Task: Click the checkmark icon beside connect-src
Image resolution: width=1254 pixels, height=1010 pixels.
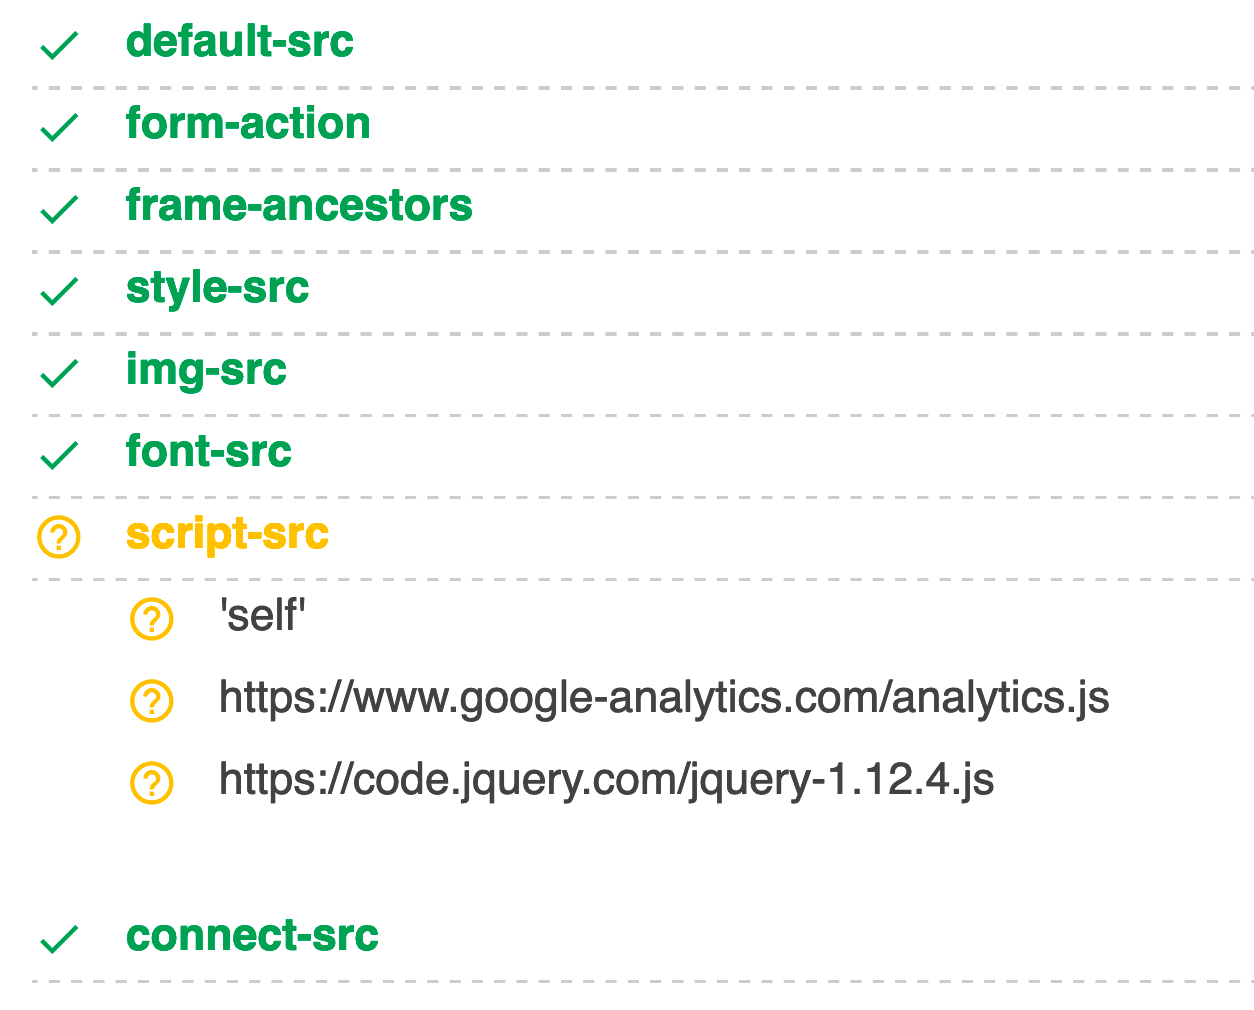Action: pos(59,939)
